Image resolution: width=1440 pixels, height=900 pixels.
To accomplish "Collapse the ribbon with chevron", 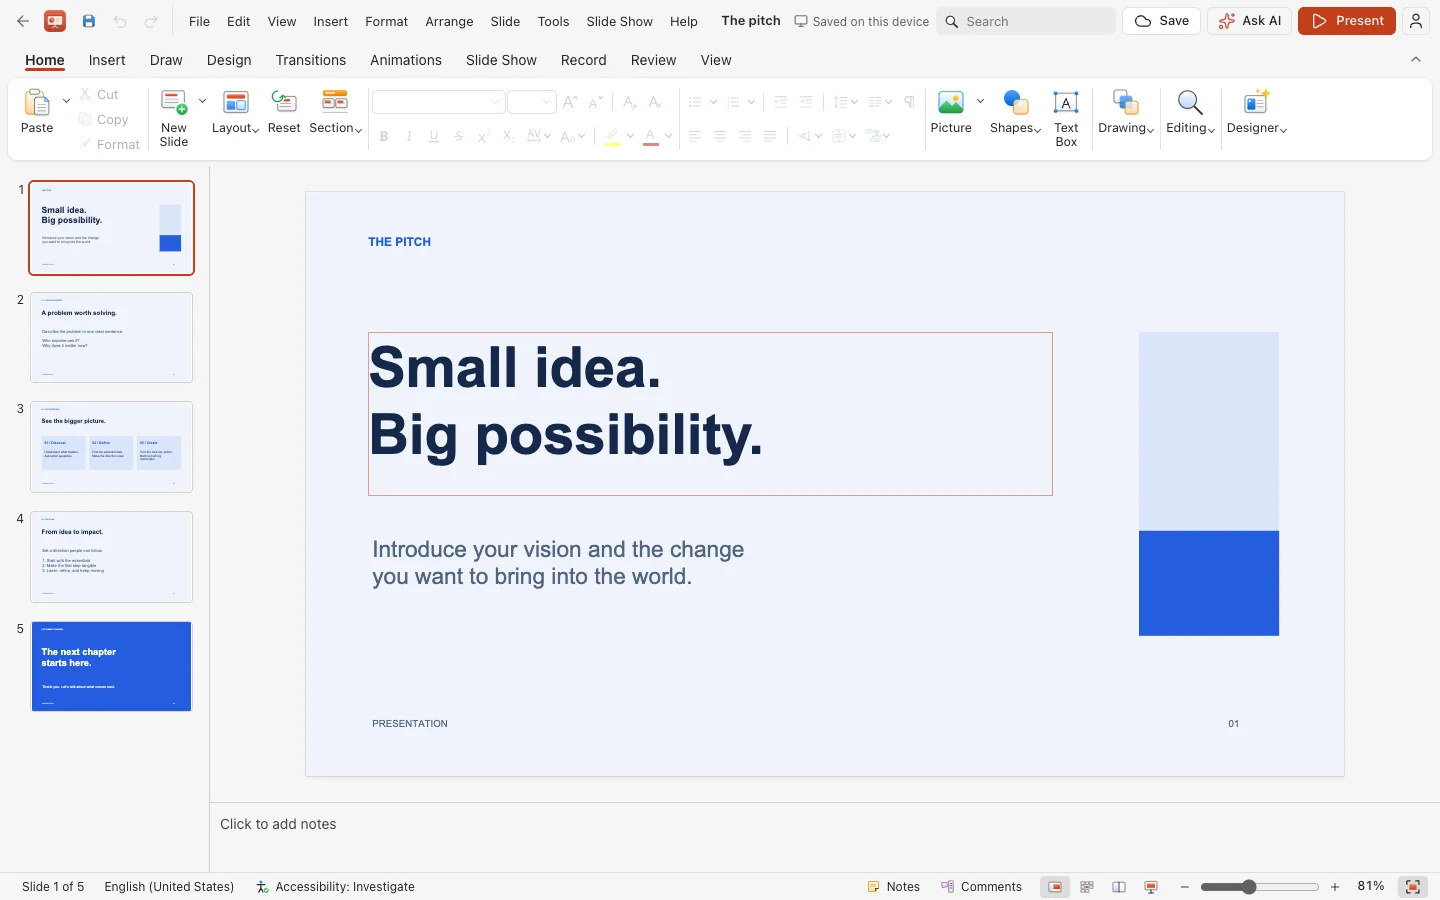I will click(x=1415, y=60).
